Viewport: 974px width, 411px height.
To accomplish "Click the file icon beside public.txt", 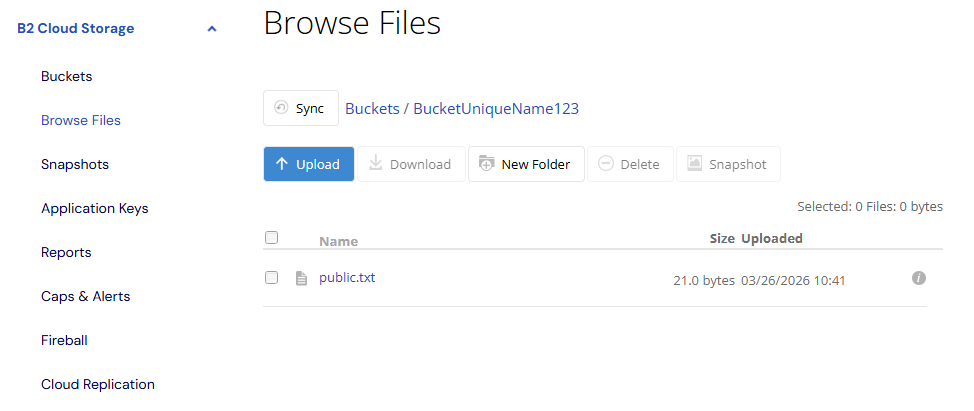I will pyautogui.click(x=300, y=278).
